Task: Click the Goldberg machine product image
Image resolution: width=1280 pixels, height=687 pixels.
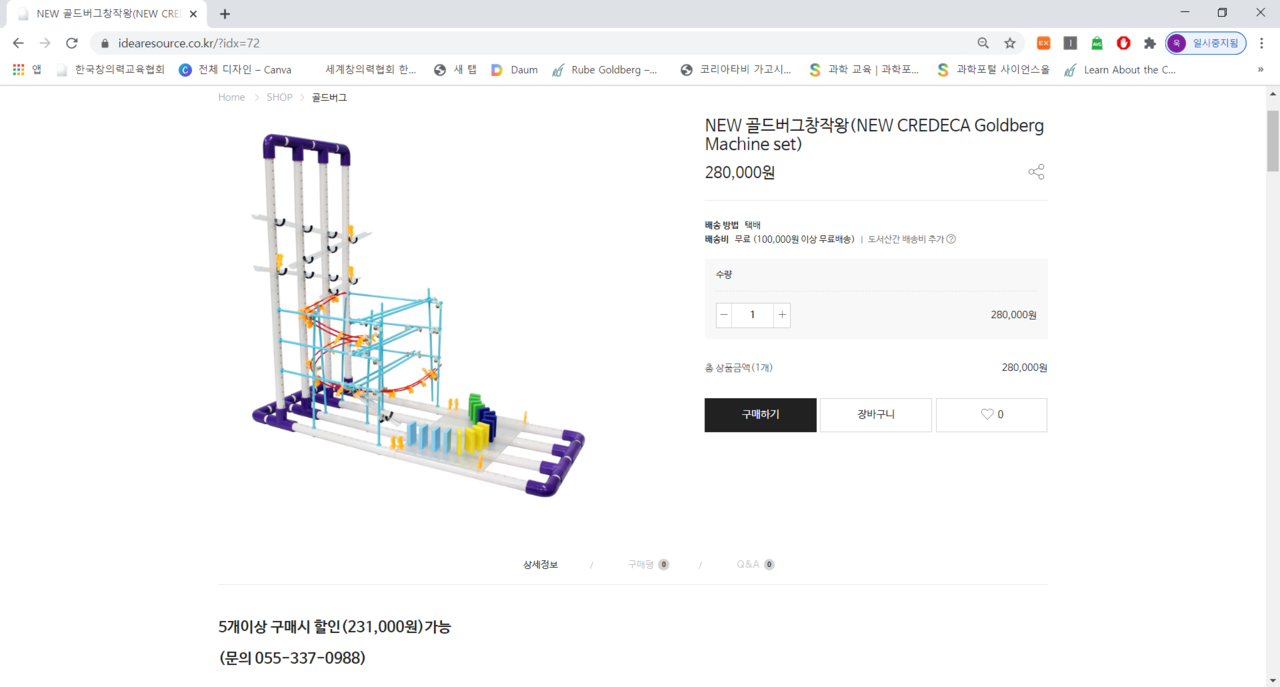Action: pyautogui.click(x=418, y=316)
